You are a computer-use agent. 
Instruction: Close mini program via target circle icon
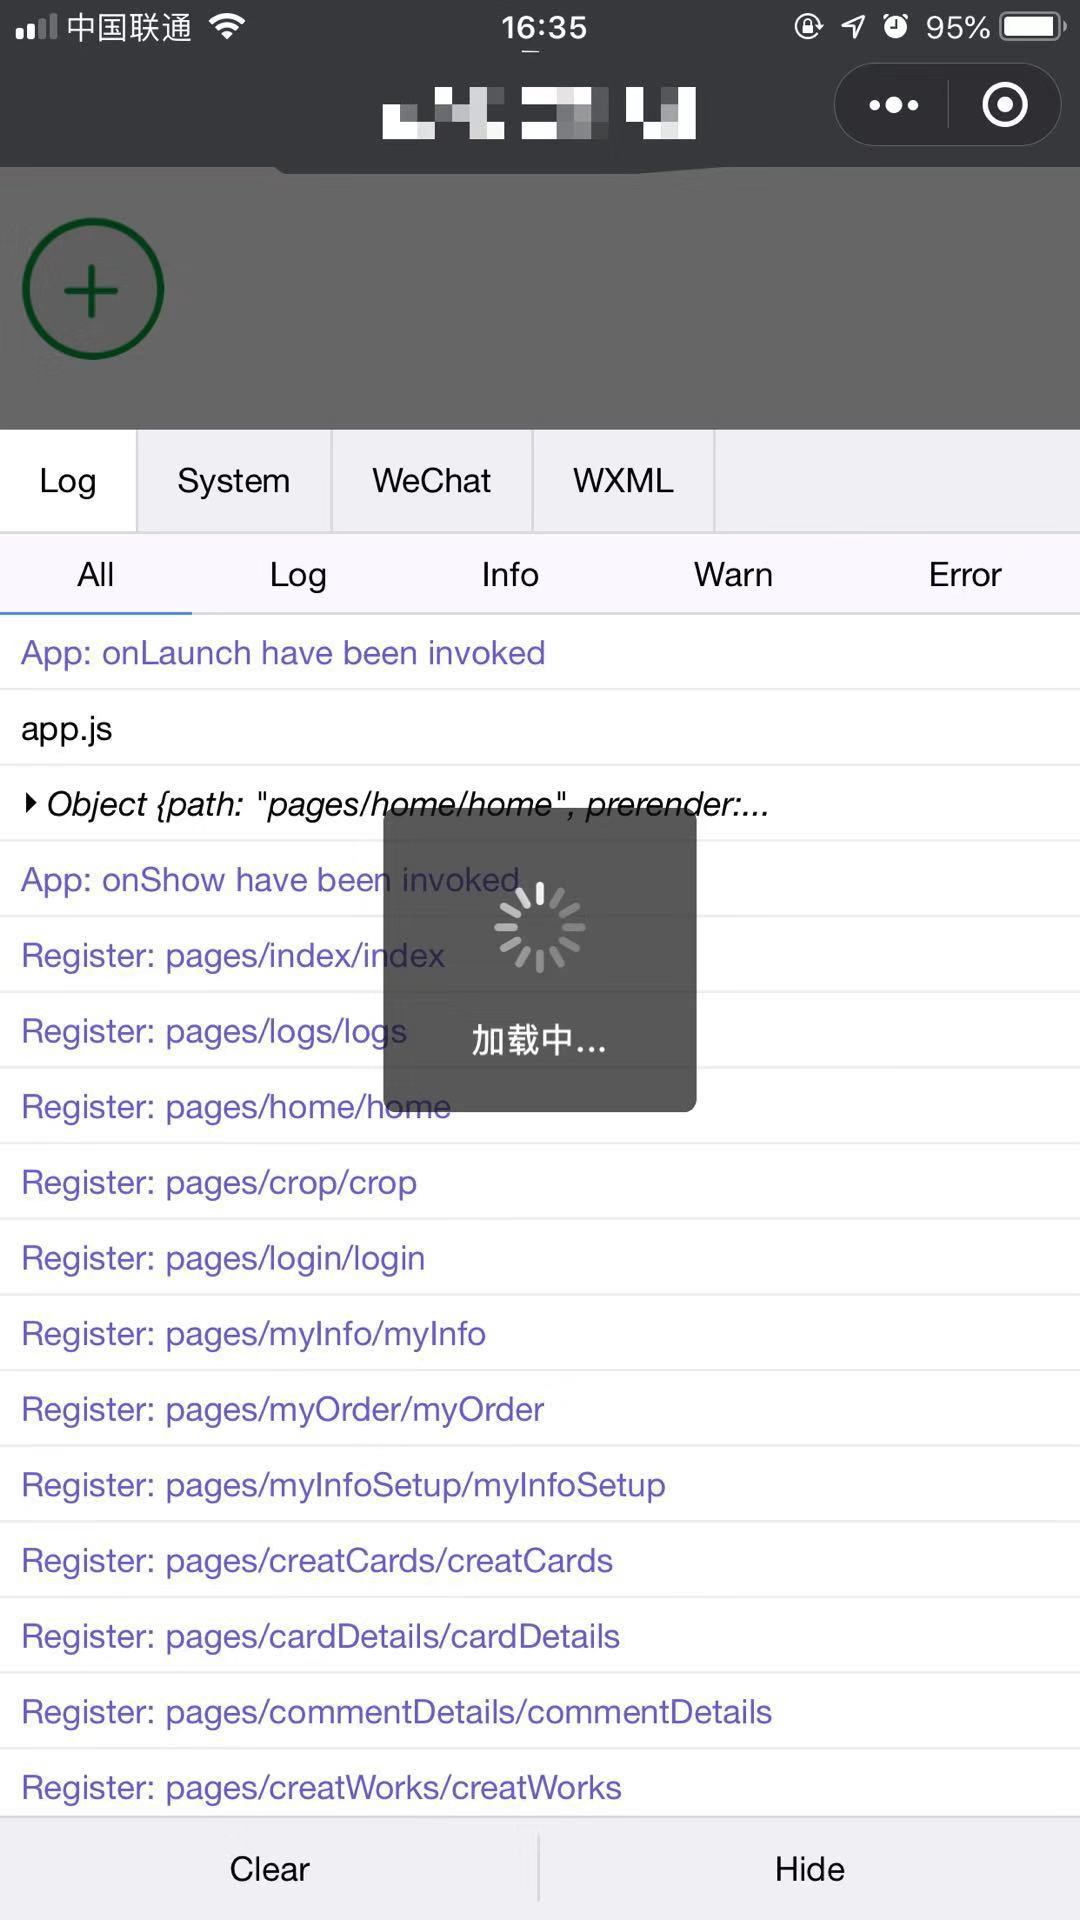point(1005,105)
